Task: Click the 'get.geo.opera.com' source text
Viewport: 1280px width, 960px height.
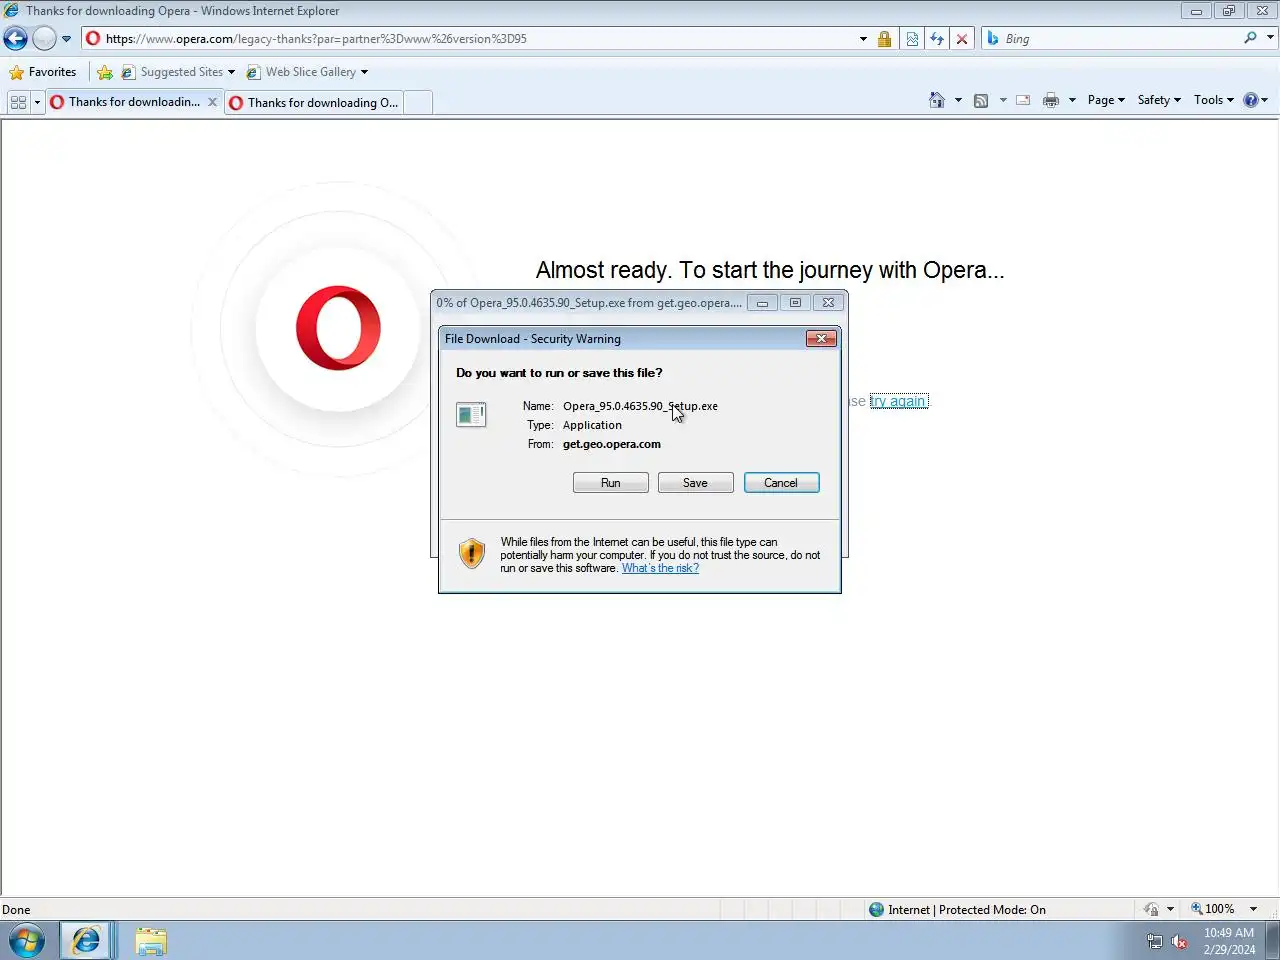Action: point(612,444)
